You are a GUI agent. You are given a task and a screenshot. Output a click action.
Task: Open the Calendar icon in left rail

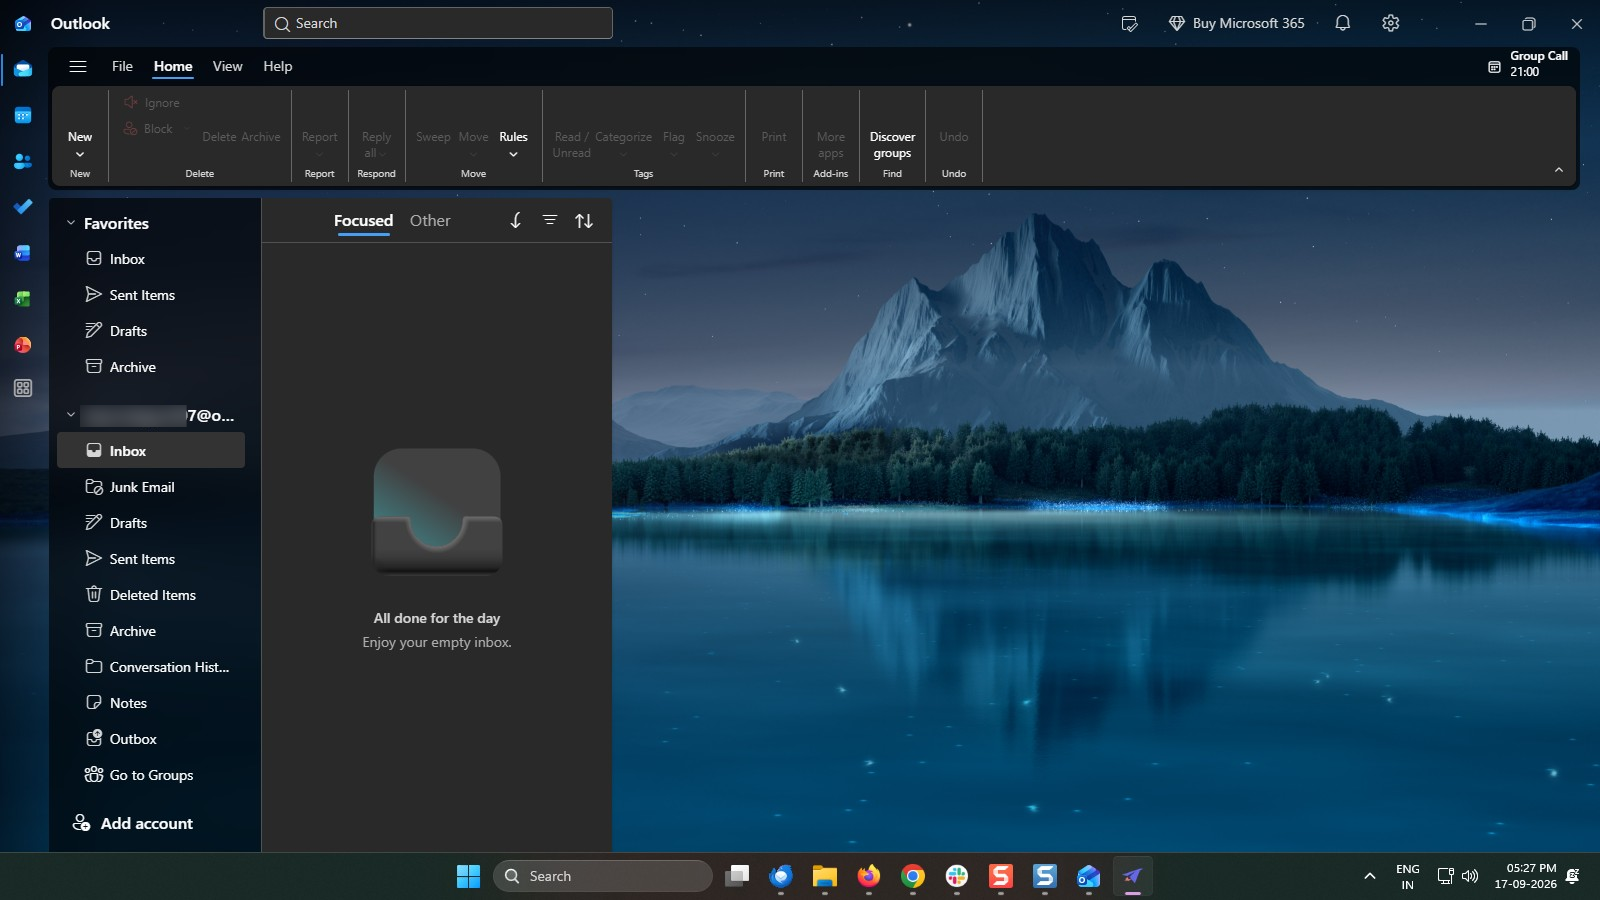[23, 115]
